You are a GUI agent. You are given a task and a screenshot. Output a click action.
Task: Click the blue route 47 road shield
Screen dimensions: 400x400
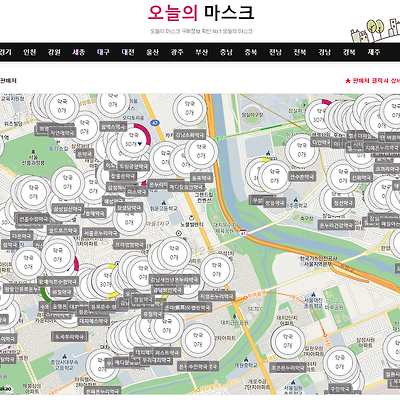[x=155, y=123]
